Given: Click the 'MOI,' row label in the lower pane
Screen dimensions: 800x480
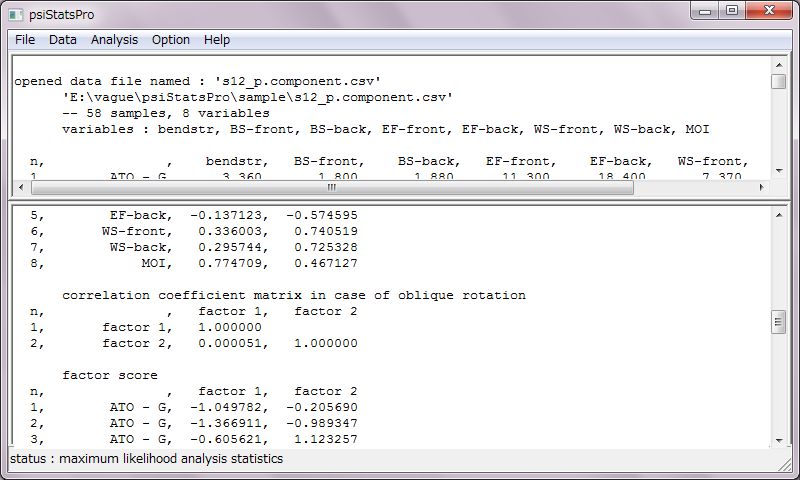Looking at the screenshot, I should point(157,264).
